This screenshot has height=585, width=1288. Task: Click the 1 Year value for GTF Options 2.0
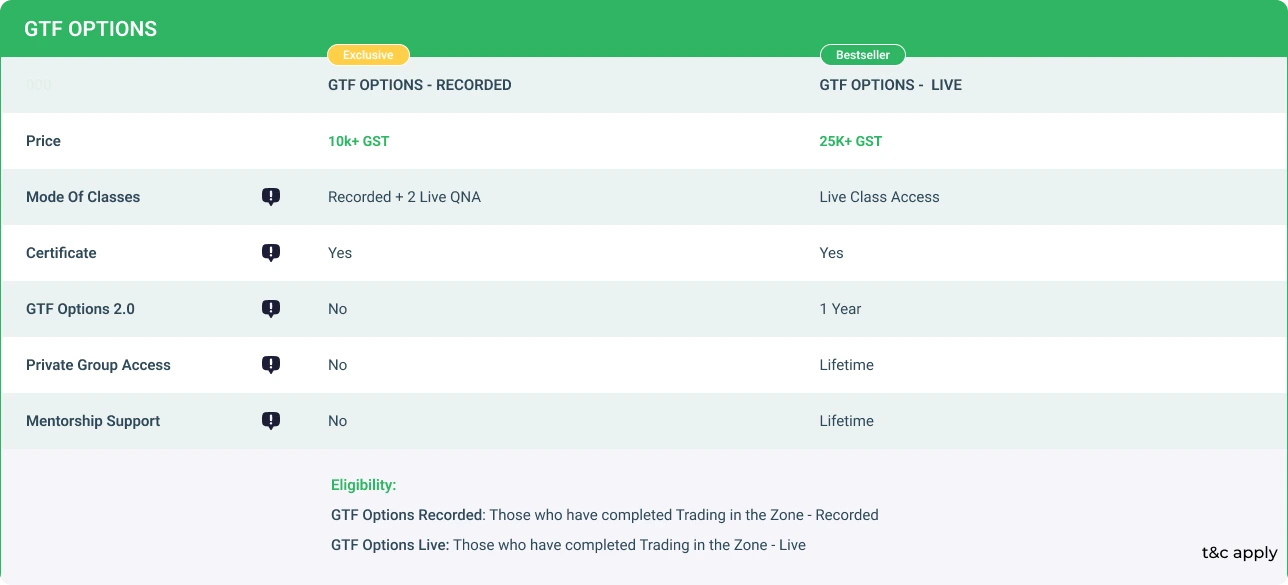coord(840,309)
